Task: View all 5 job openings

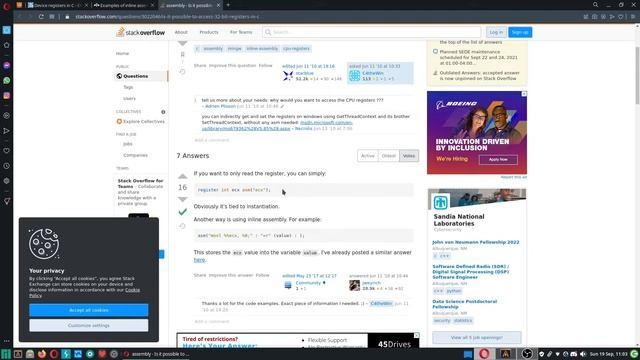Action: (x=476, y=338)
